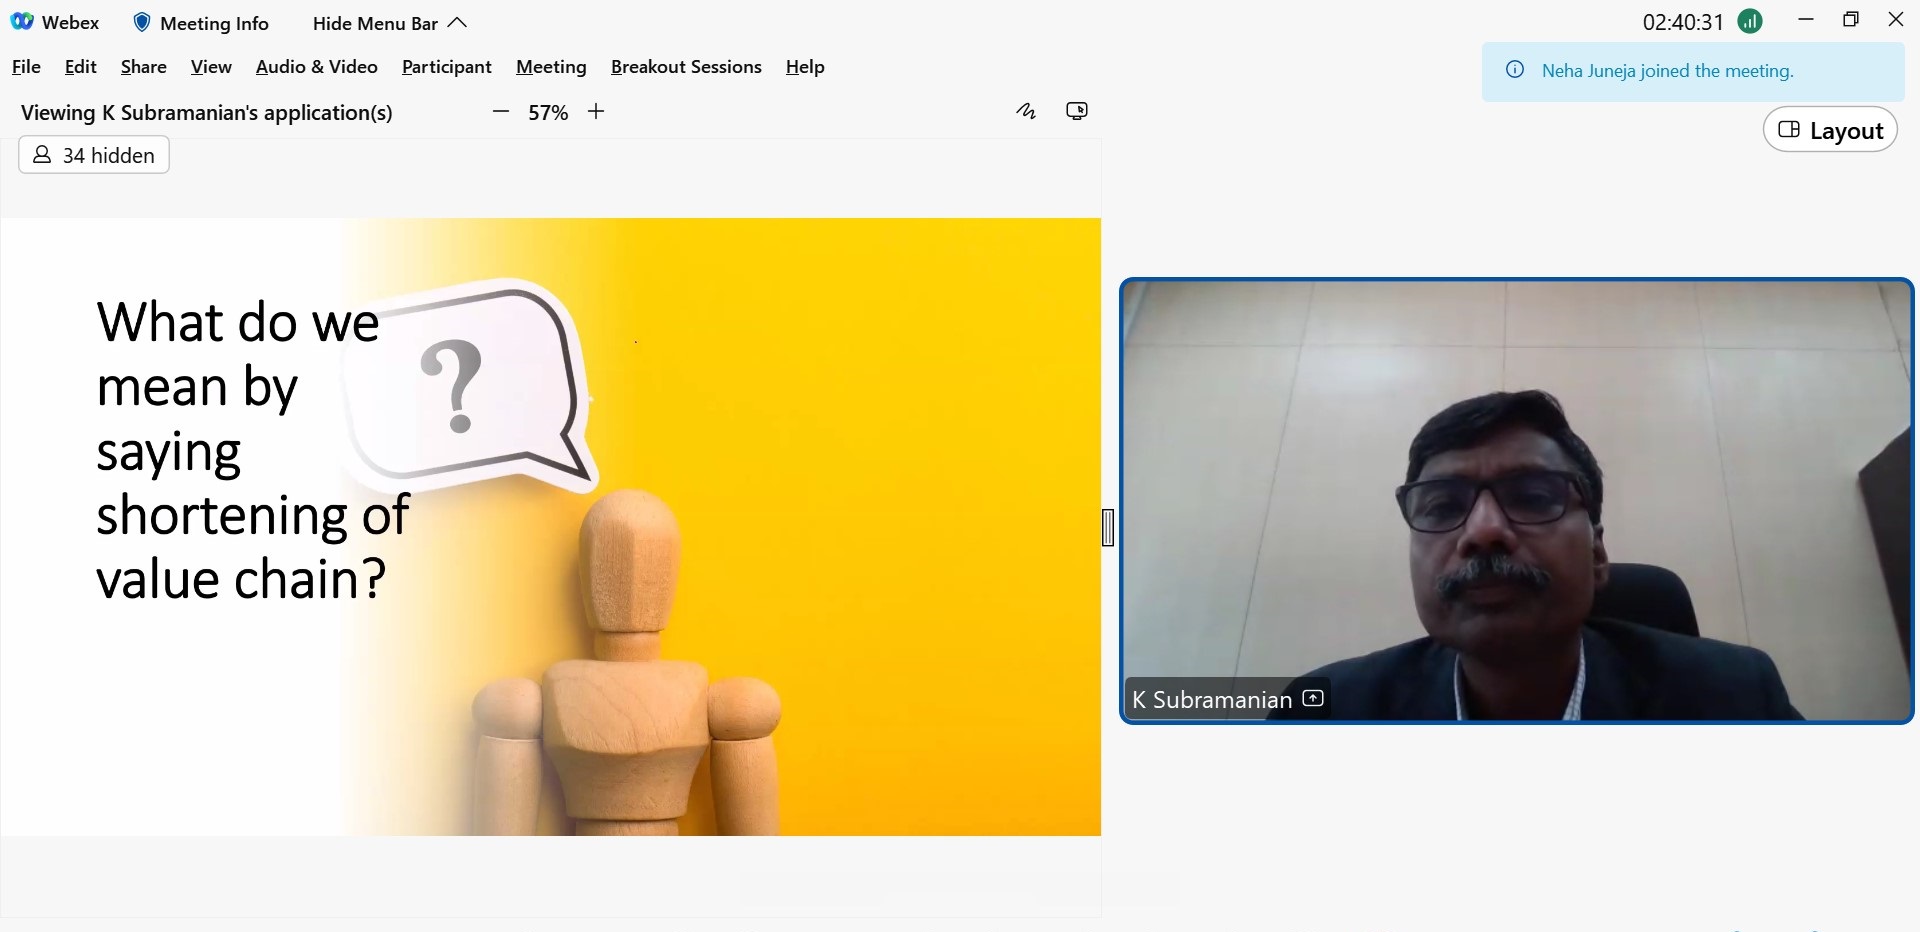Screen dimensions: 1920x932
Task: Click the panel divider resize handle
Action: (x=1108, y=527)
